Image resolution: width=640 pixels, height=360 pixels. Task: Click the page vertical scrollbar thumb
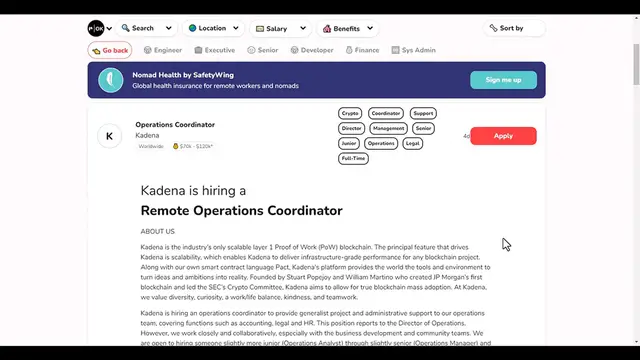[x=636, y=64]
